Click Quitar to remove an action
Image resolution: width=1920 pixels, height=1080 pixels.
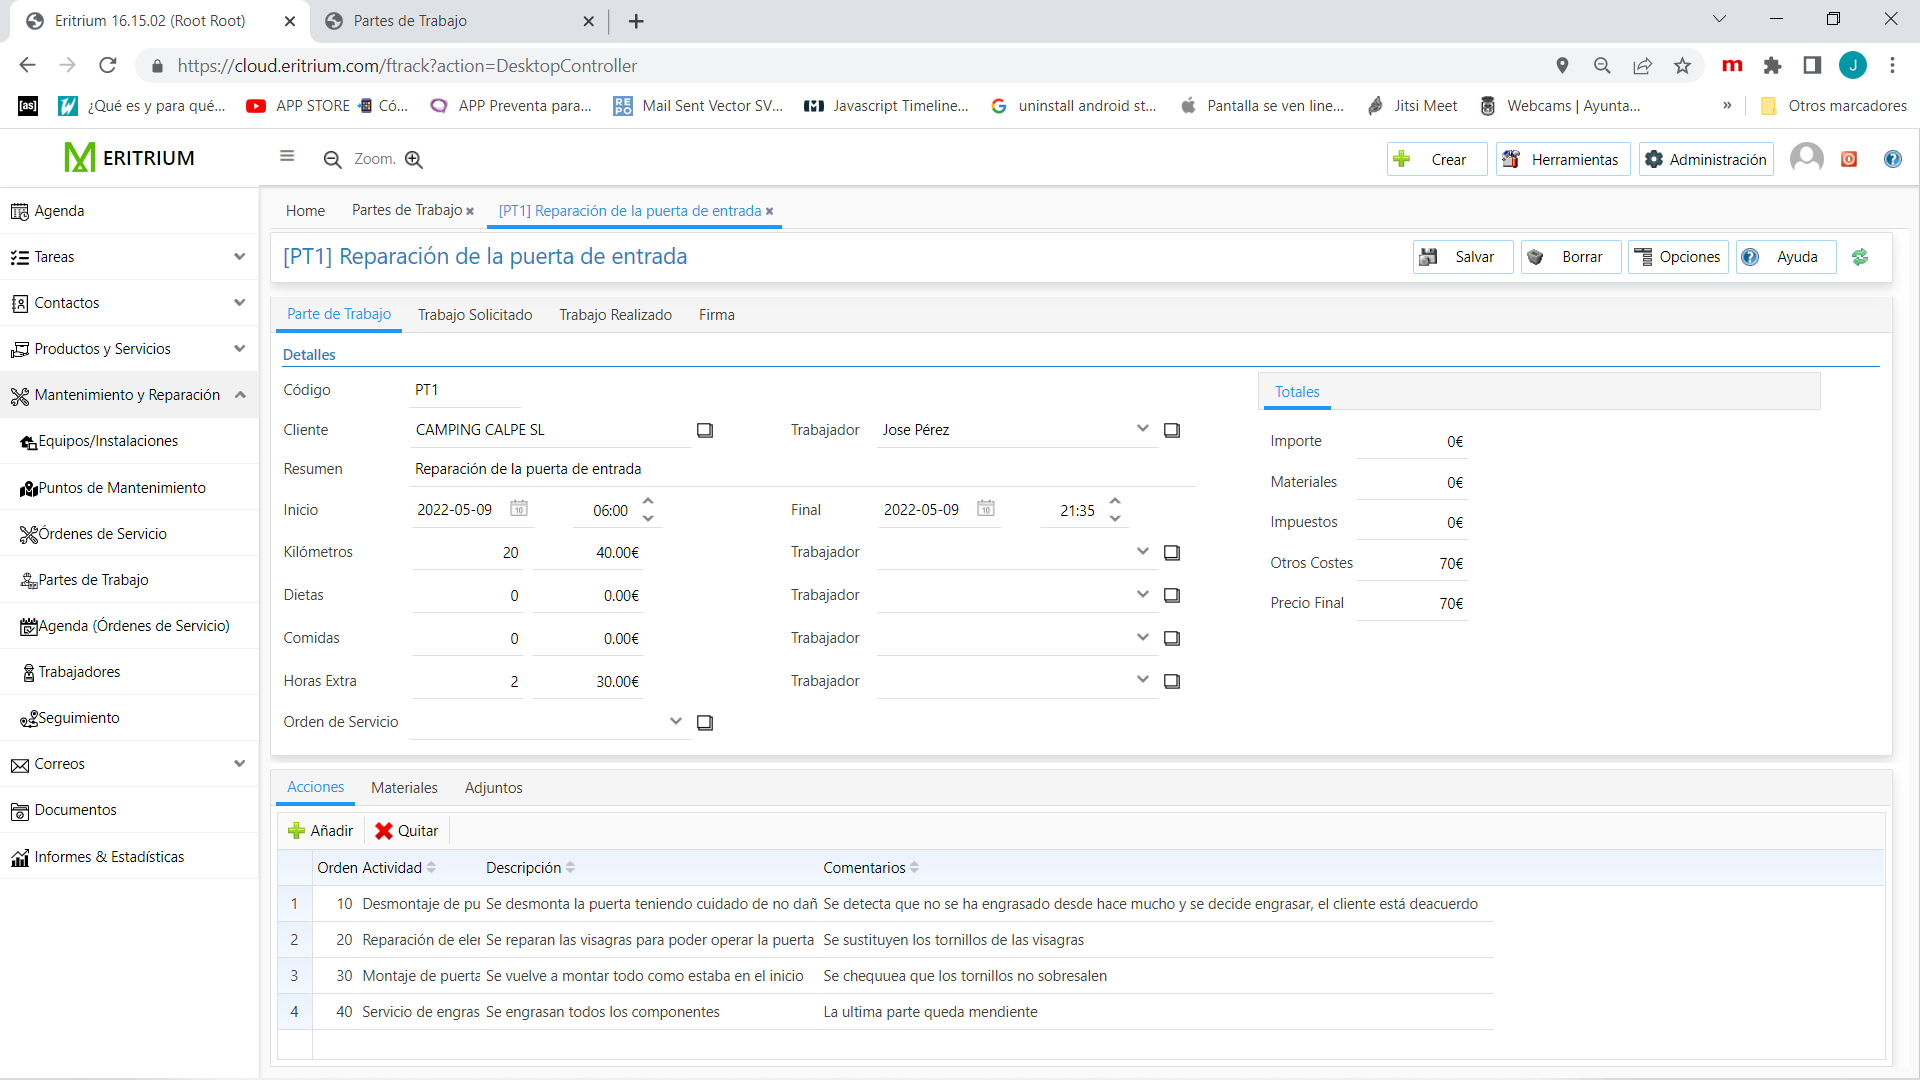pos(406,831)
